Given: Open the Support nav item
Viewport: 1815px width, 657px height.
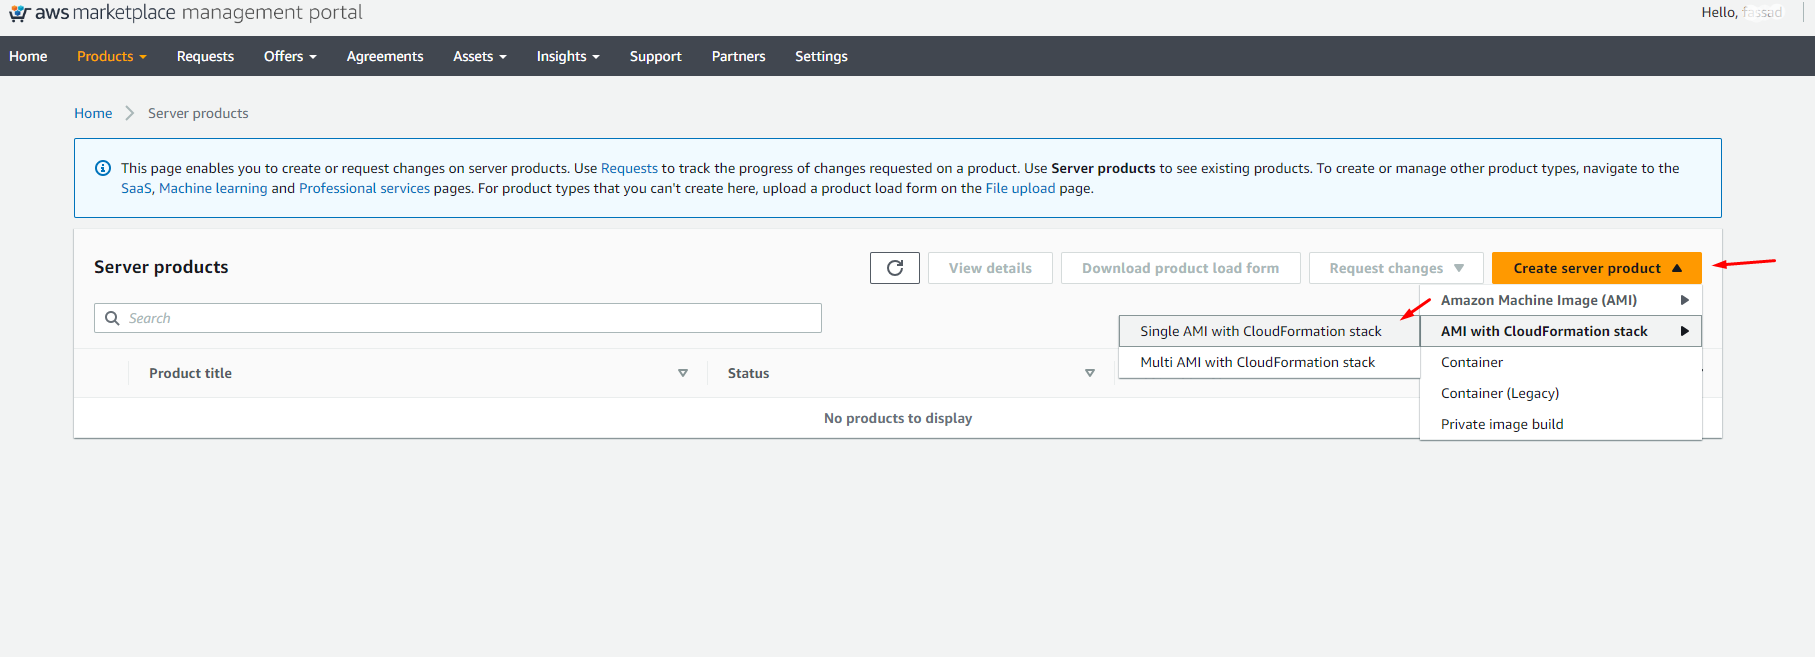Looking at the screenshot, I should 656,56.
